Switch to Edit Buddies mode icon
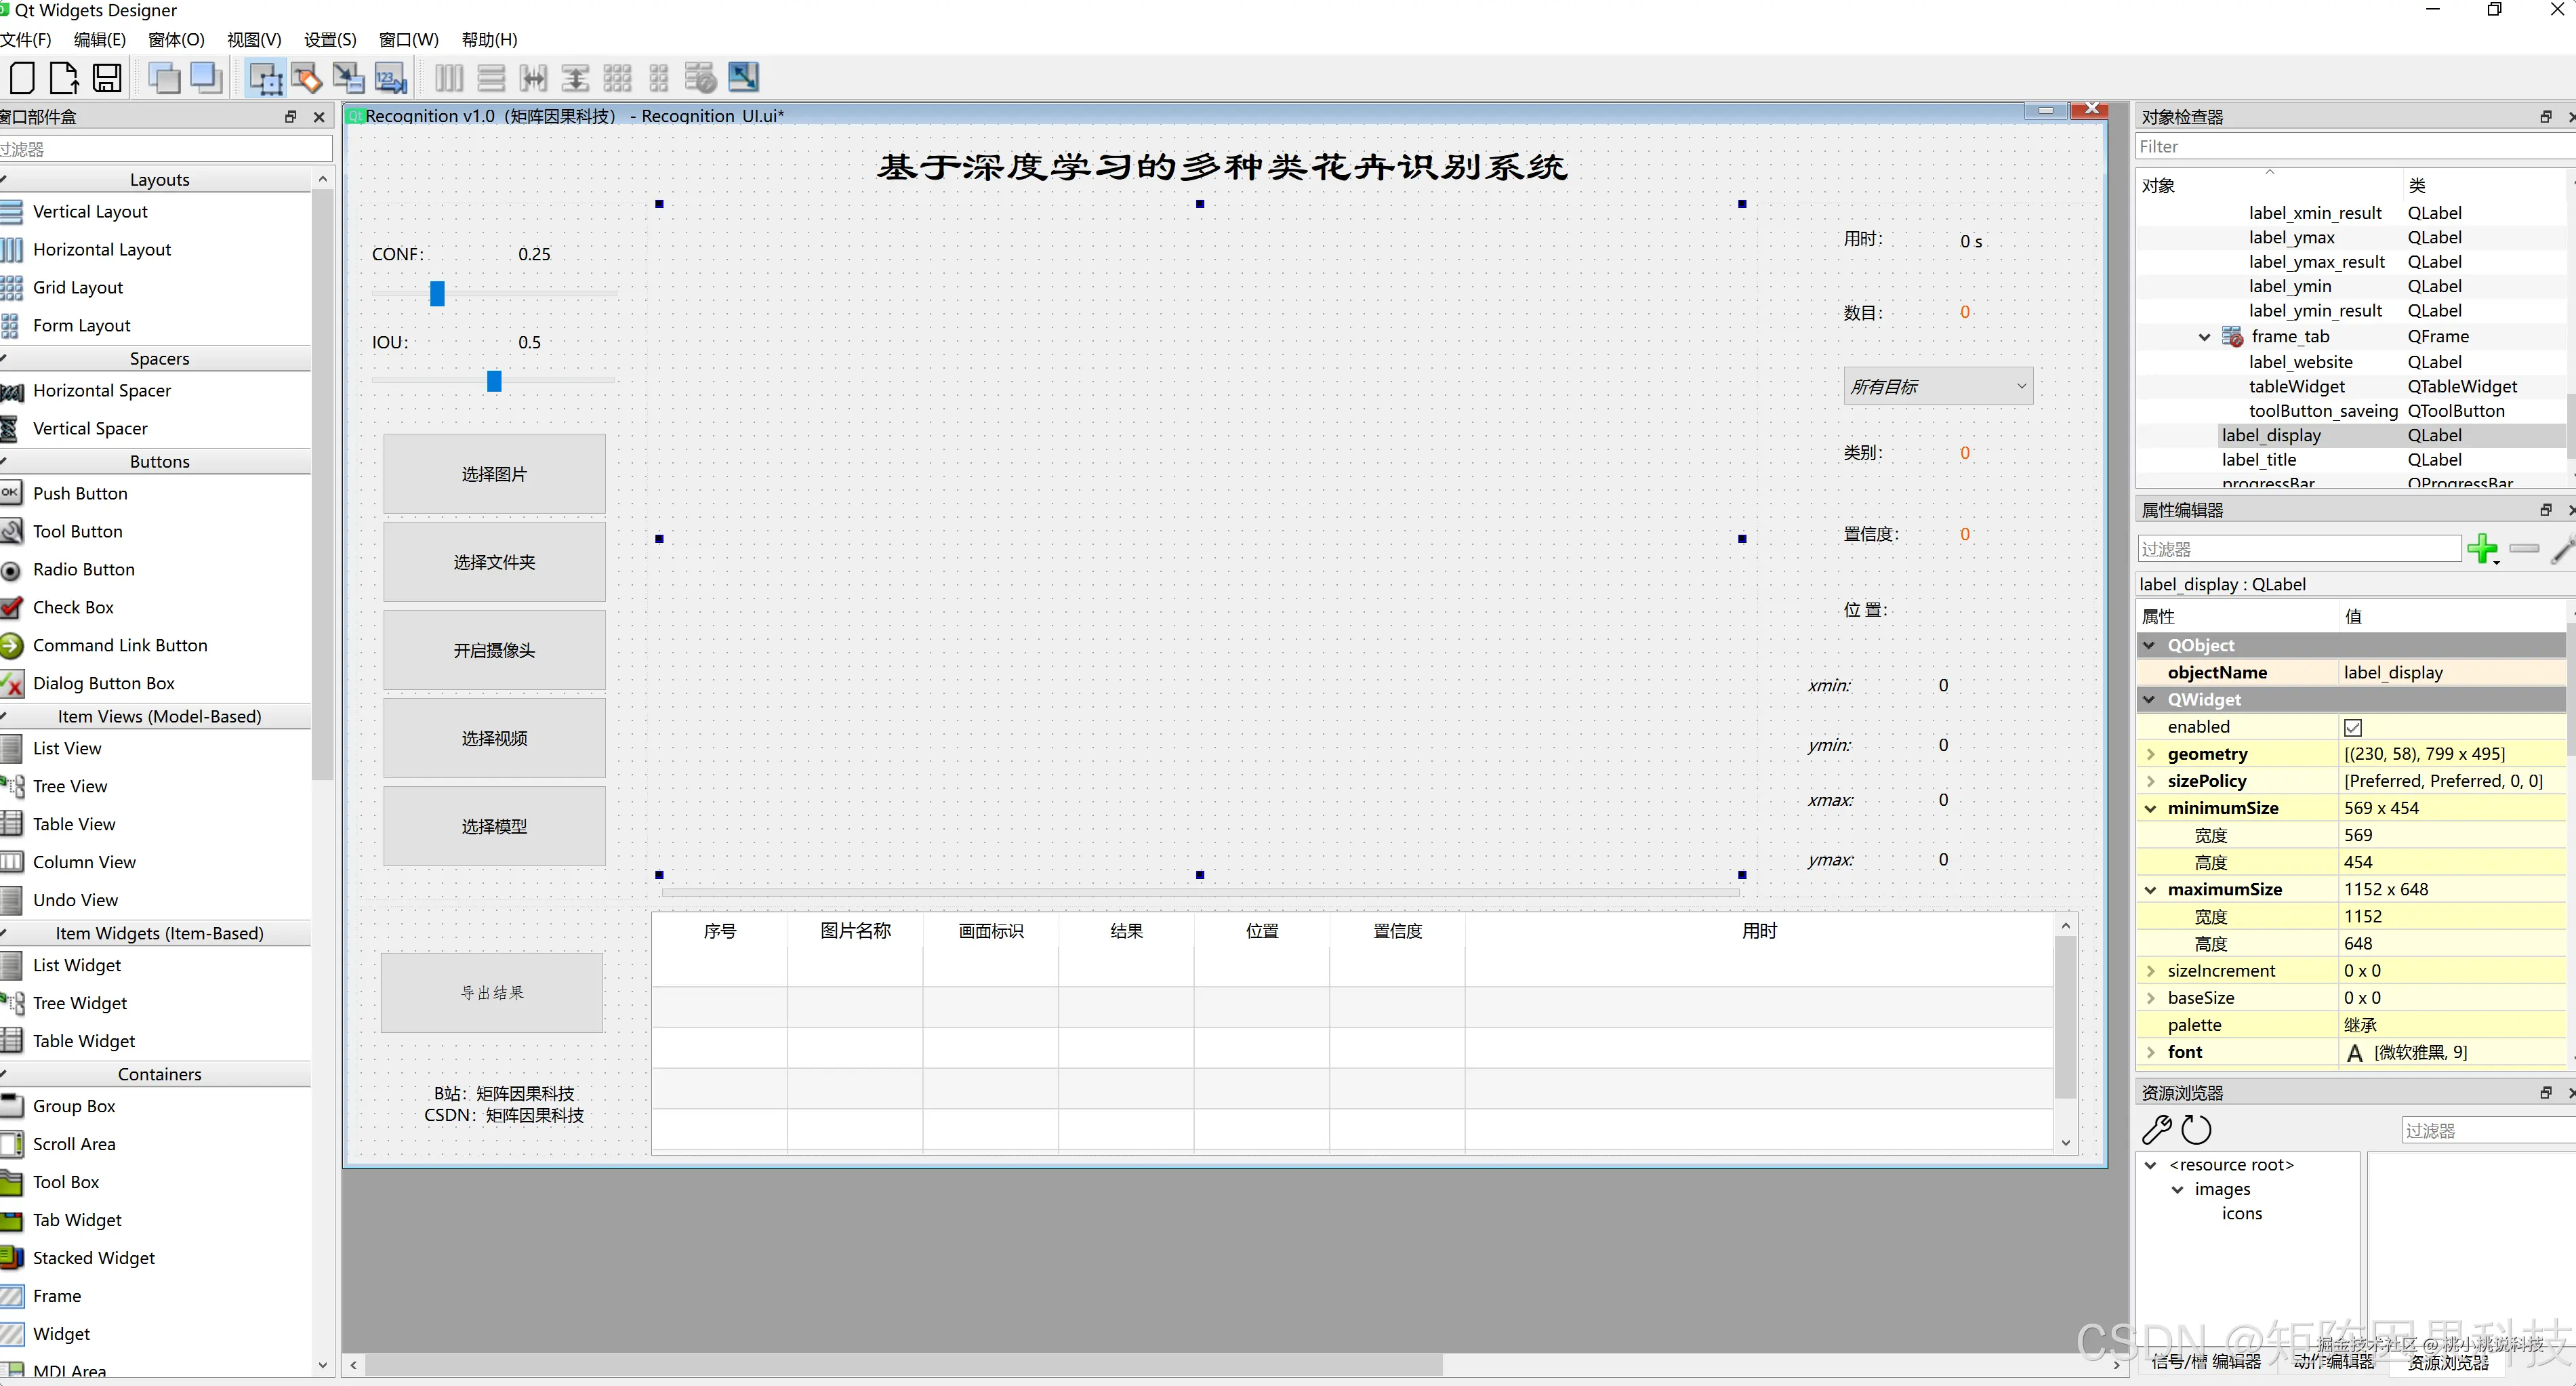The height and width of the screenshot is (1386, 2576). (348, 78)
